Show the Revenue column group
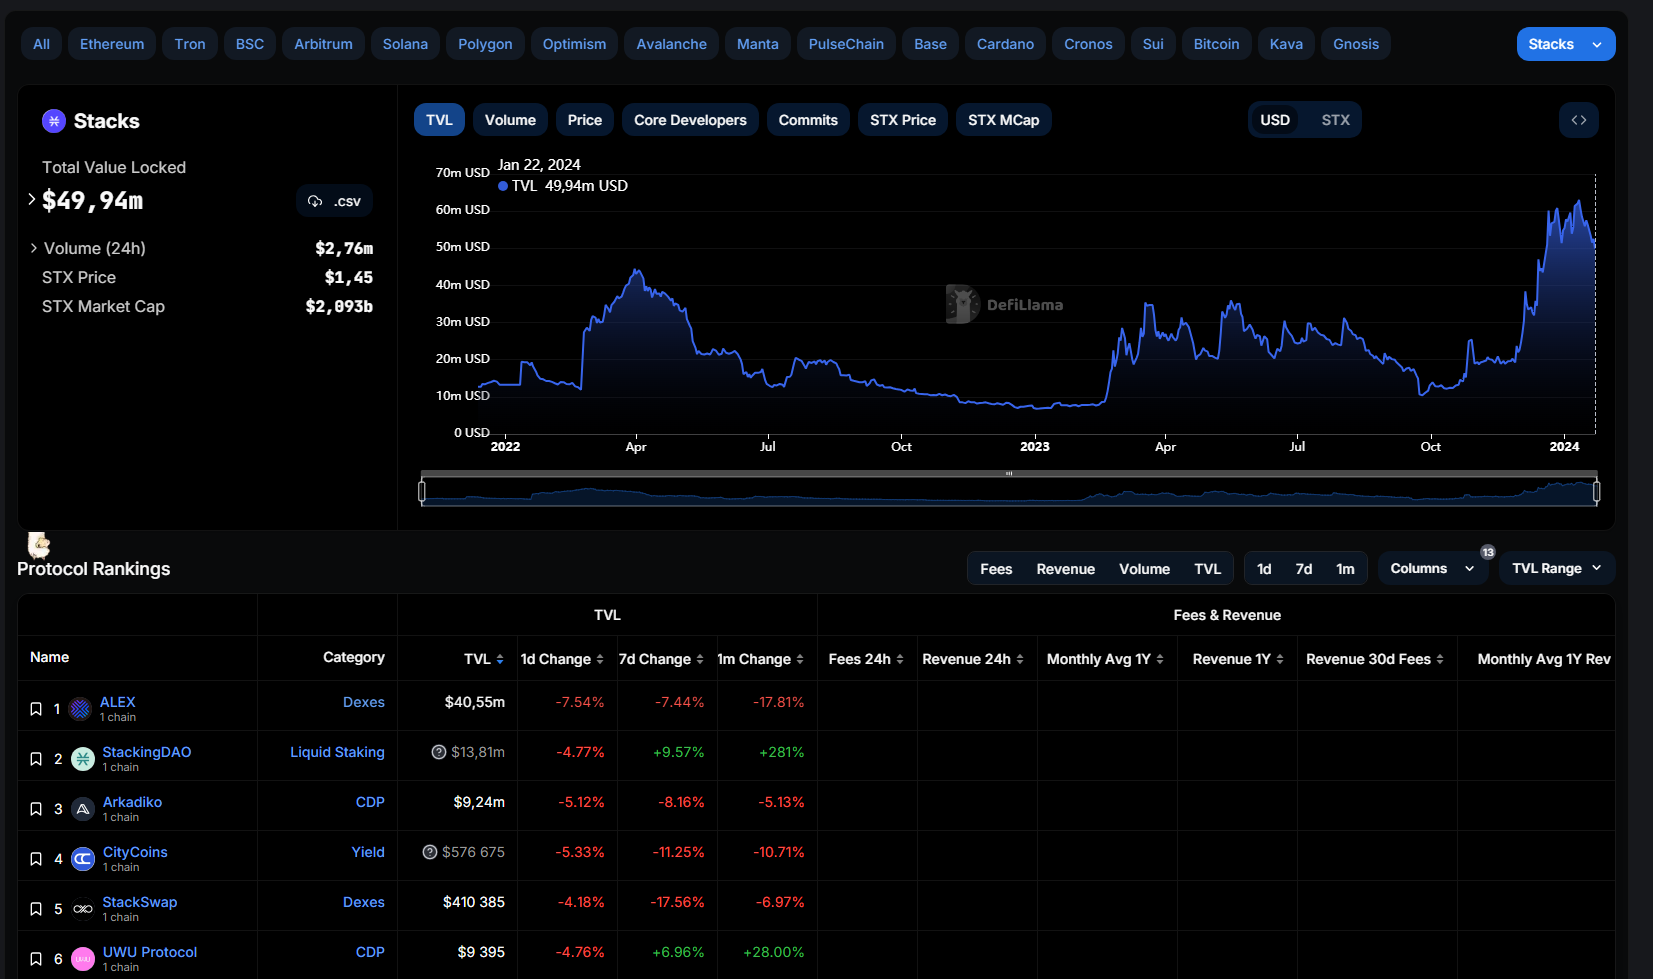The height and width of the screenshot is (979, 1653). (1065, 569)
